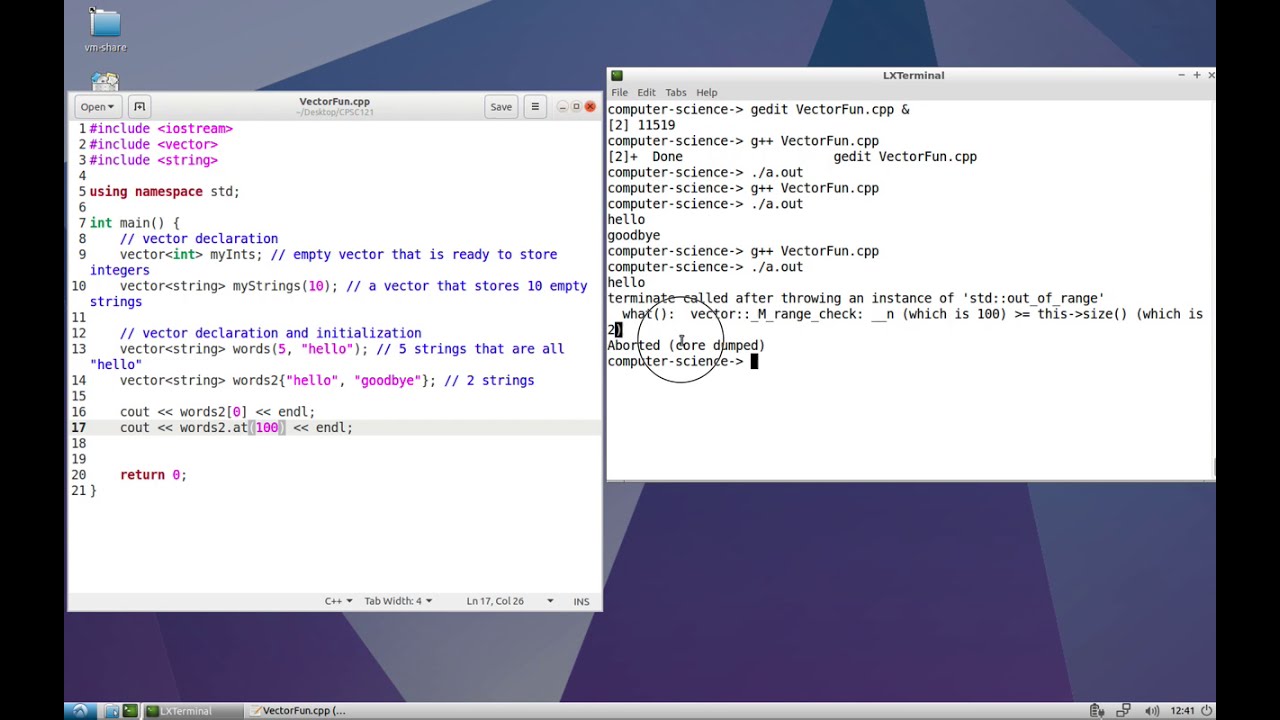This screenshot has width=1280, height=720.
Task: Click 'int main() {' line
Action: click(135, 223)
